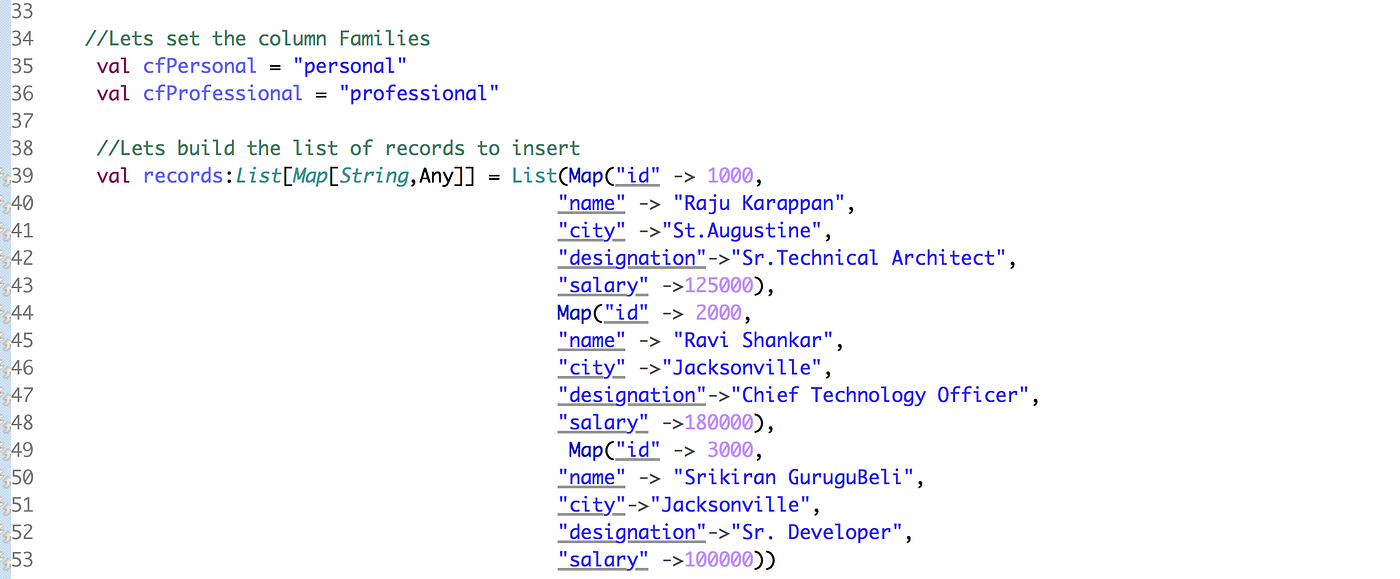Click the change indicator beside line 51
Screen dimensions: 1400x579
point(4,505)
